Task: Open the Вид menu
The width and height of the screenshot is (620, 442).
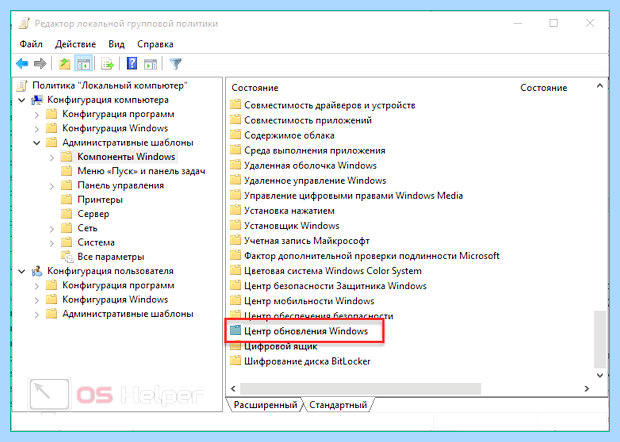Action: coord(116,44)
